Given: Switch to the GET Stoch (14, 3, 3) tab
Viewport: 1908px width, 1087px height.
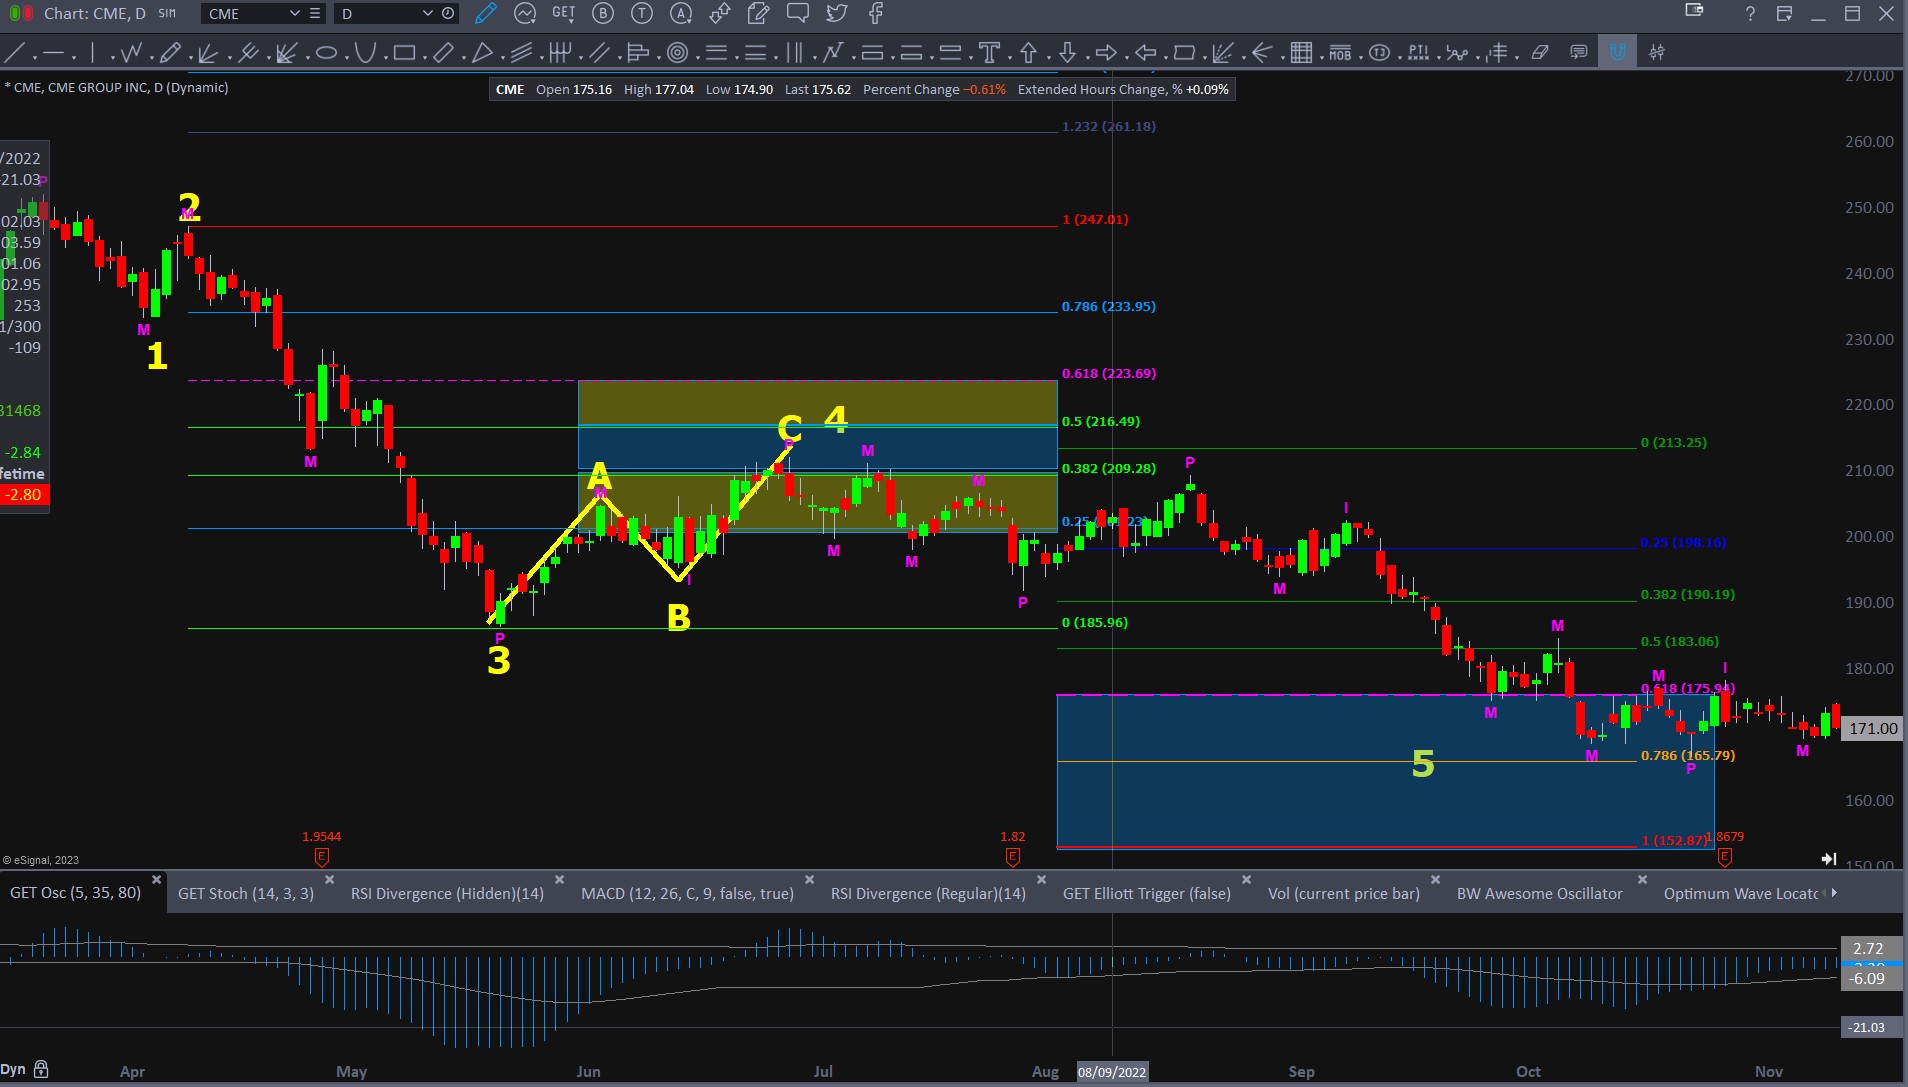Looking at the screenshot, I should (246, 893).
